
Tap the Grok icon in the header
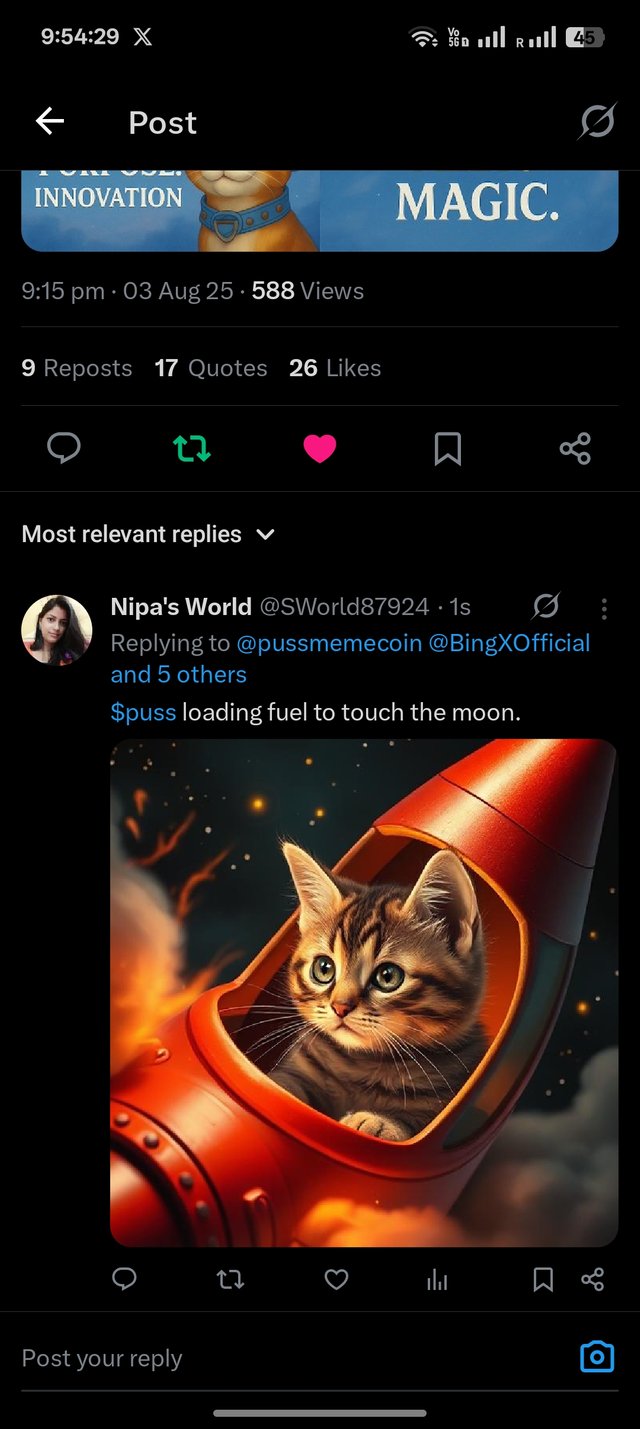(x=597, y=122)
